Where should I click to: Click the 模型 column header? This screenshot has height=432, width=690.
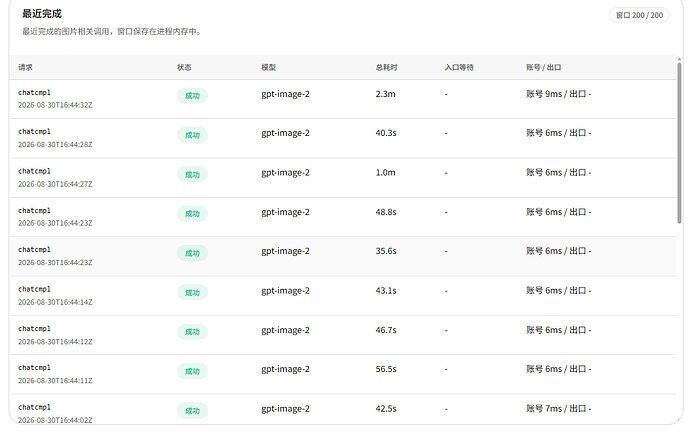coord(268,67)
